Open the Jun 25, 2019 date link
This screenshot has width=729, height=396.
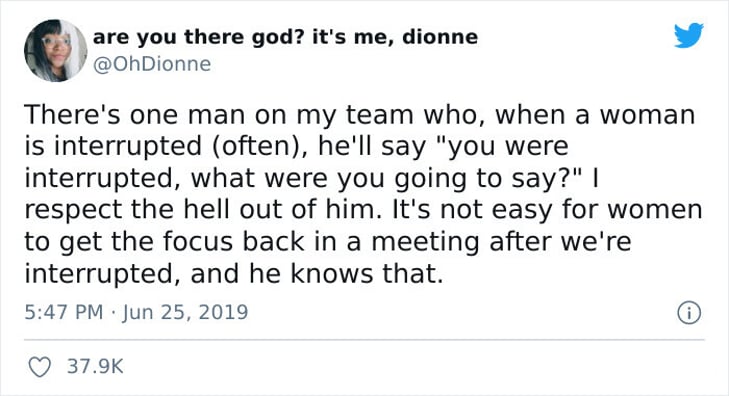point(186,312)
